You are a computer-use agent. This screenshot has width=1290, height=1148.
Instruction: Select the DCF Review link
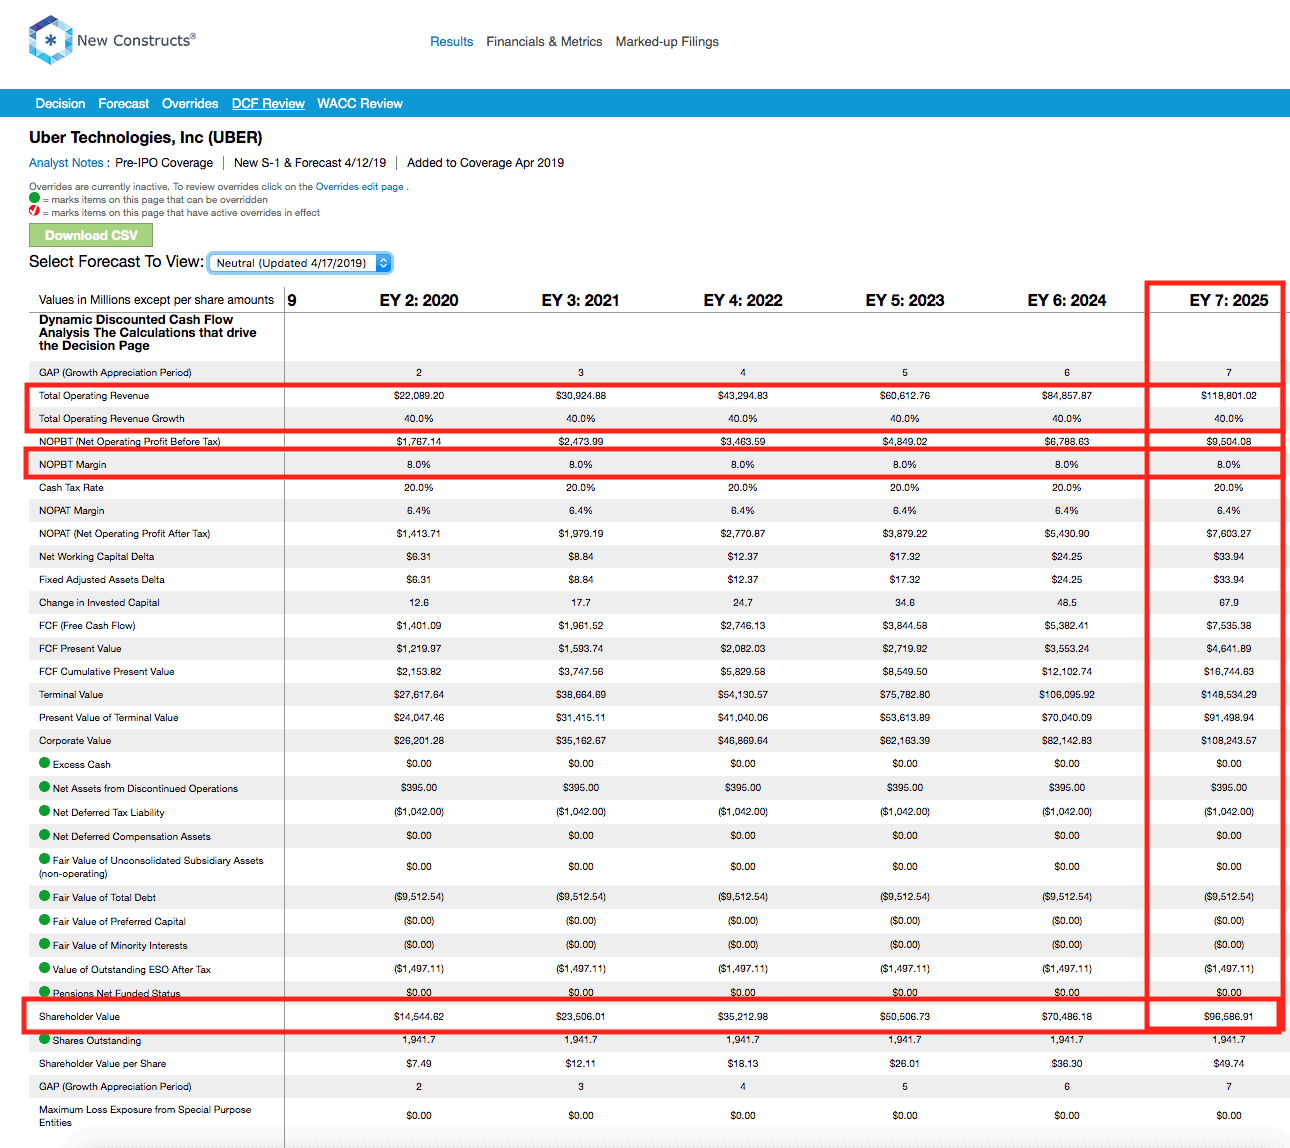tap(268, 104)
